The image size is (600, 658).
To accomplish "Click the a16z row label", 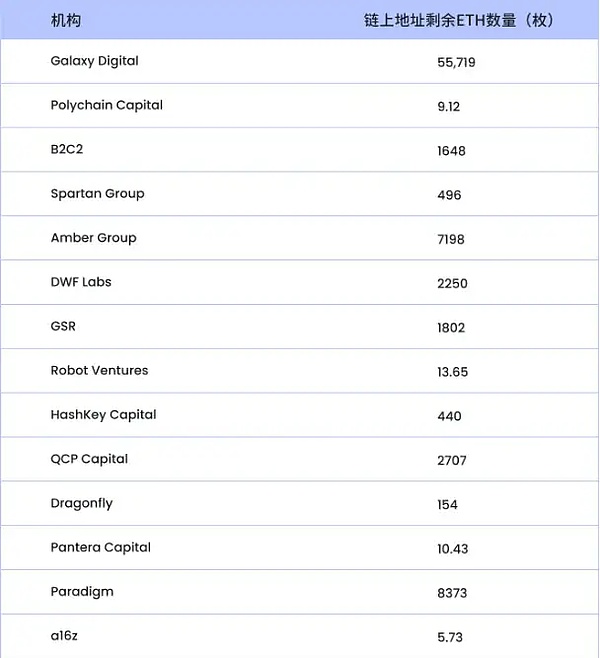I will 66,635.
